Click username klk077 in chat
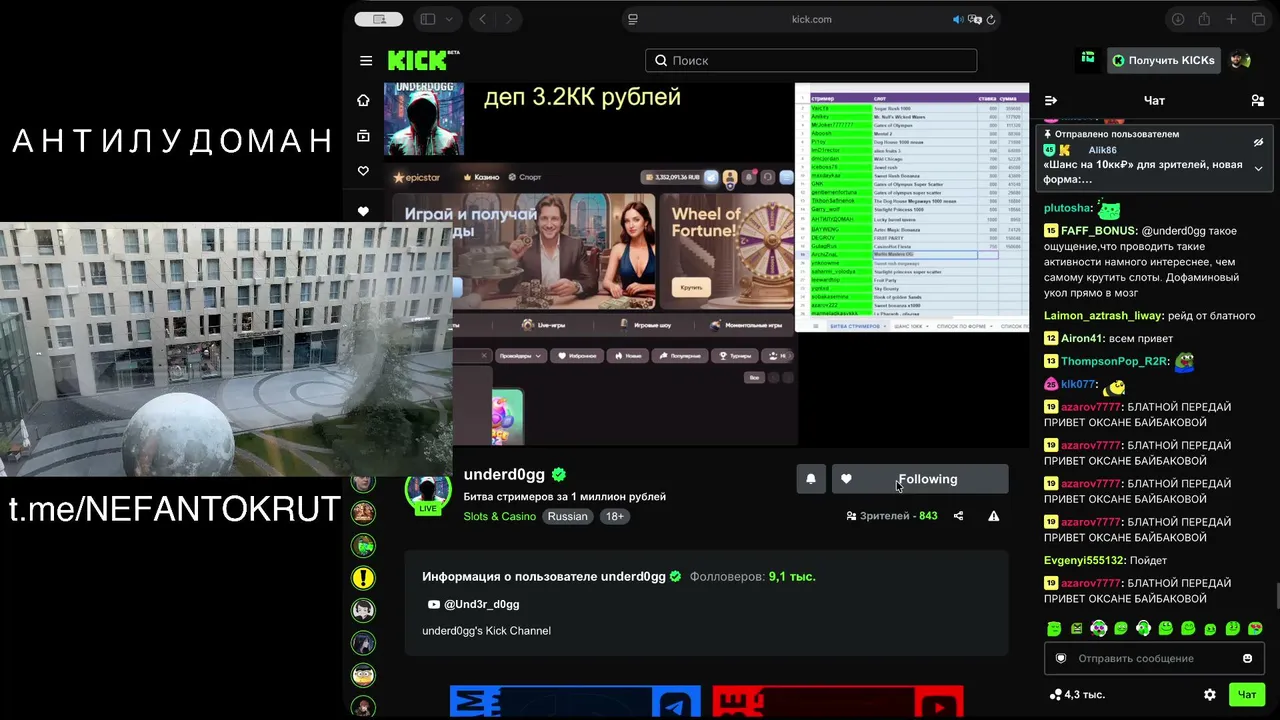This screenshot has width=1280, height=720. 1078,385
